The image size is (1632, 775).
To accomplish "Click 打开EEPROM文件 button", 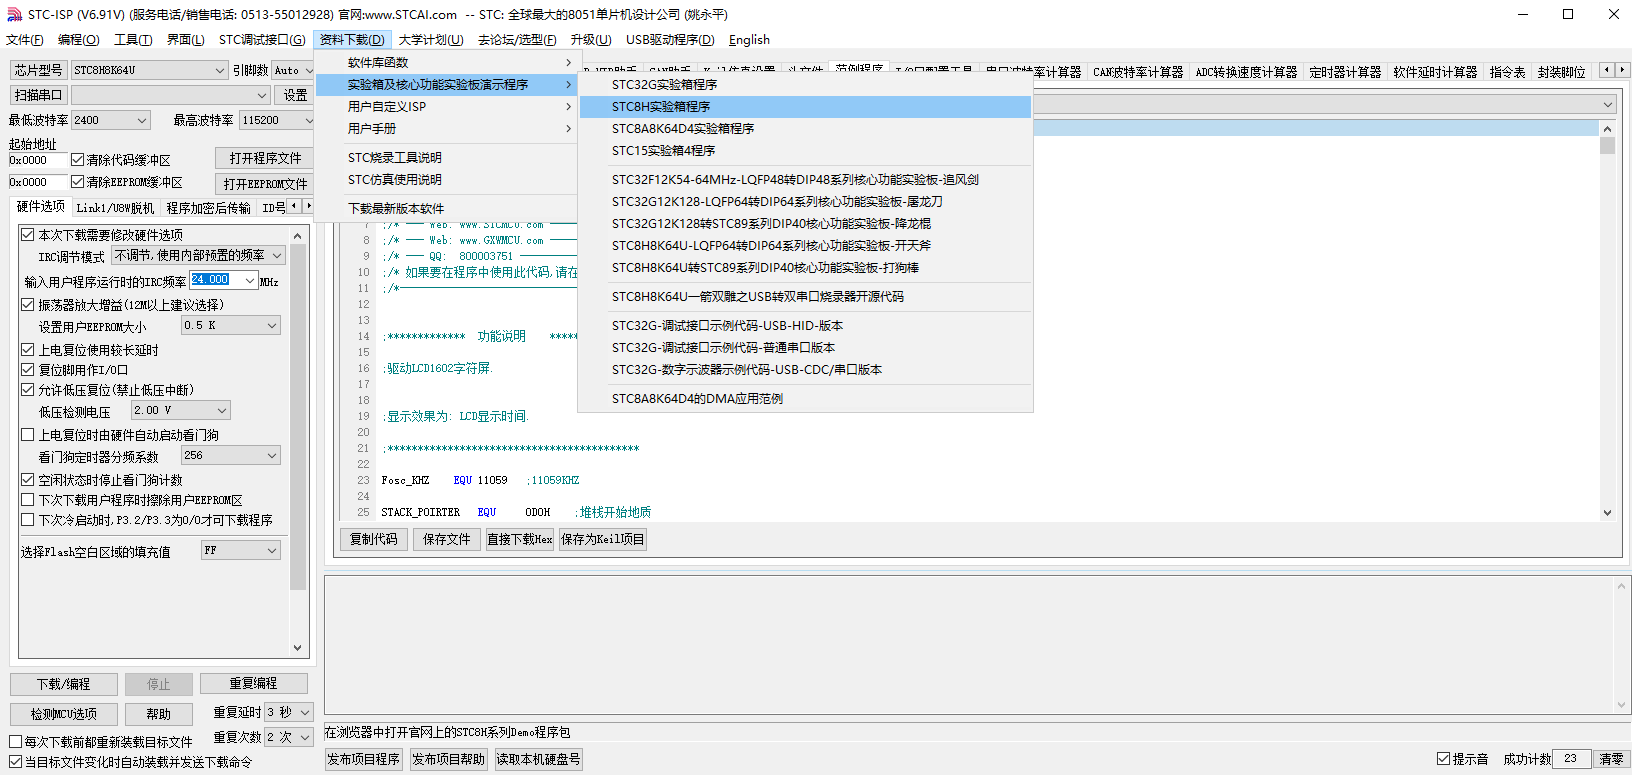I will click(x=264, y=184).
